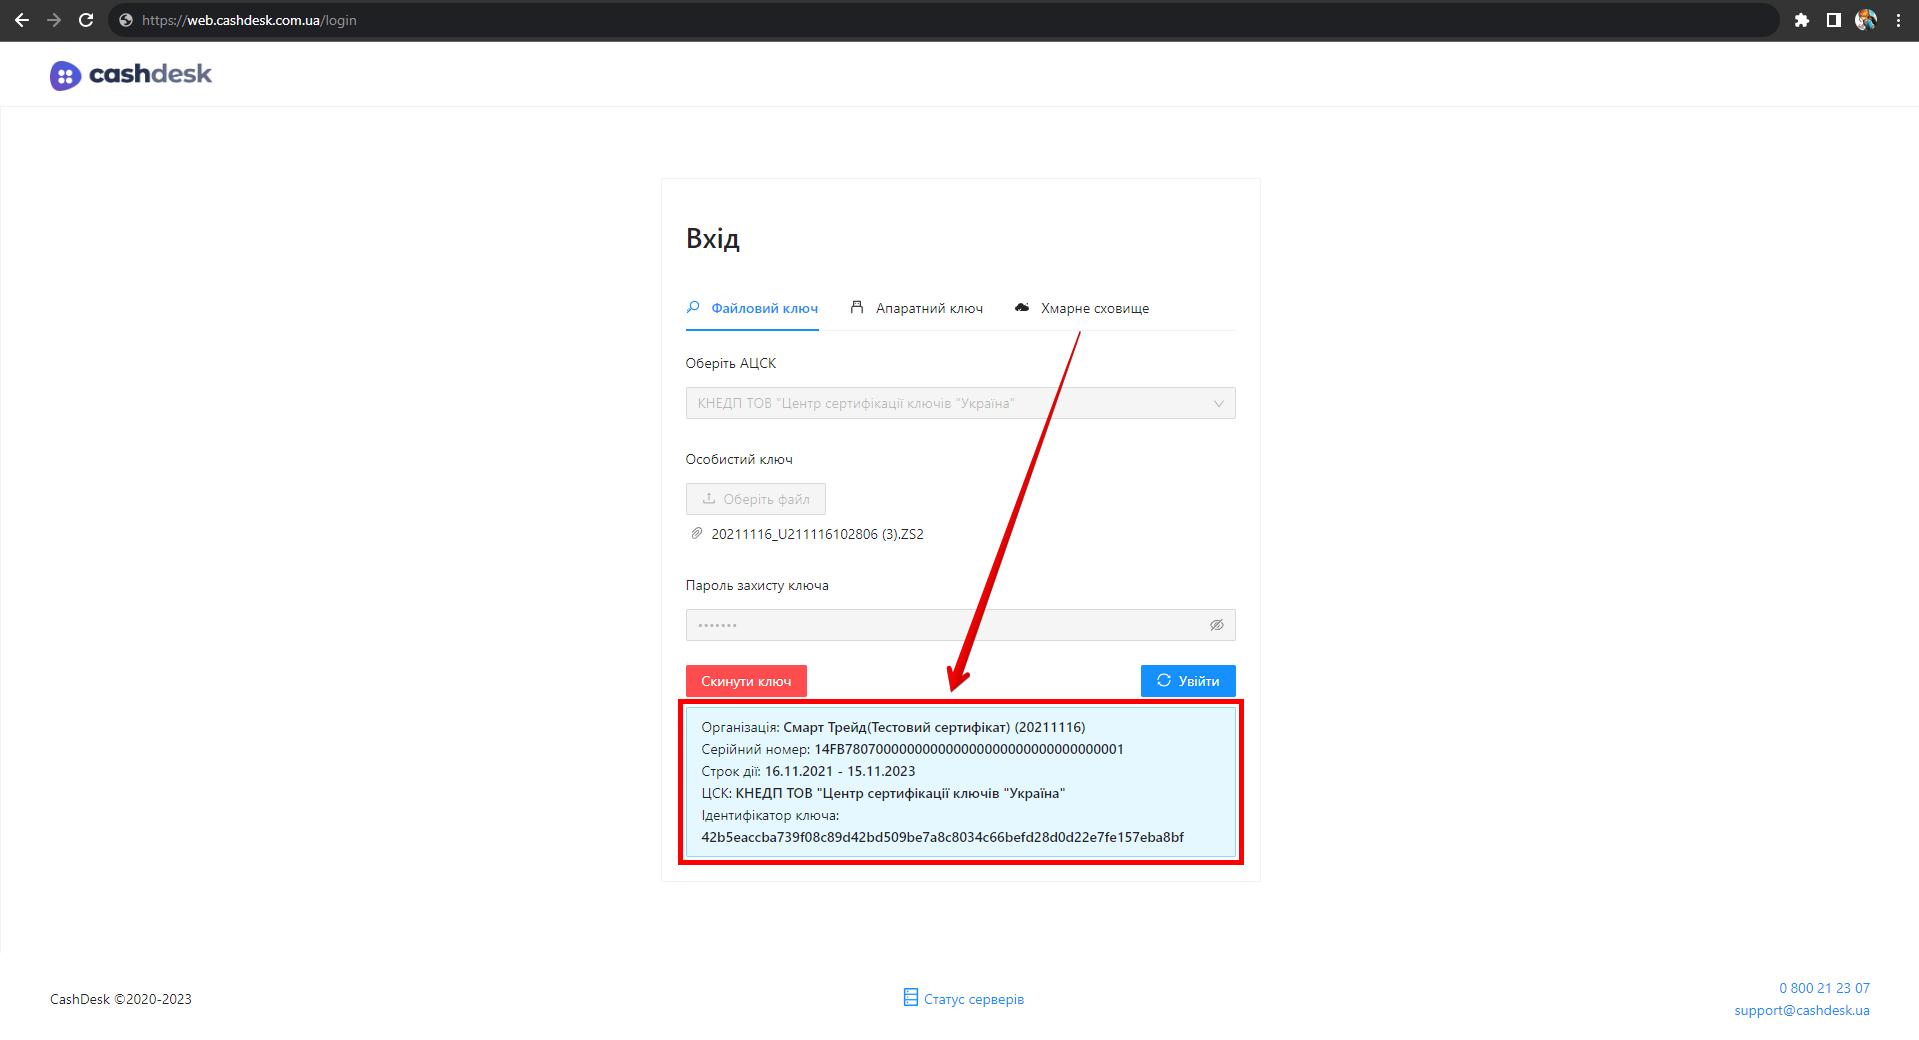Click the Оберіть файл upload button
Screen dimensions: 1919x1040
(755, 499)
